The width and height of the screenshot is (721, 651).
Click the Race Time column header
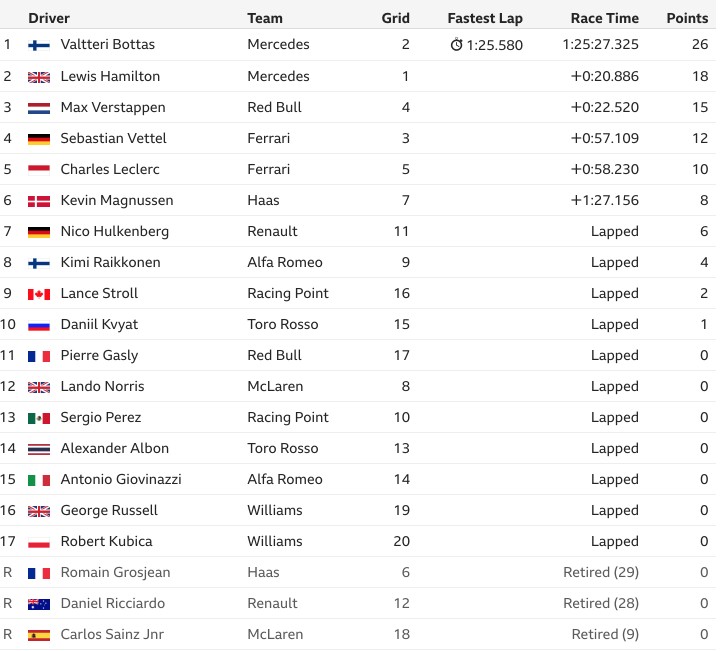(605, 18)
